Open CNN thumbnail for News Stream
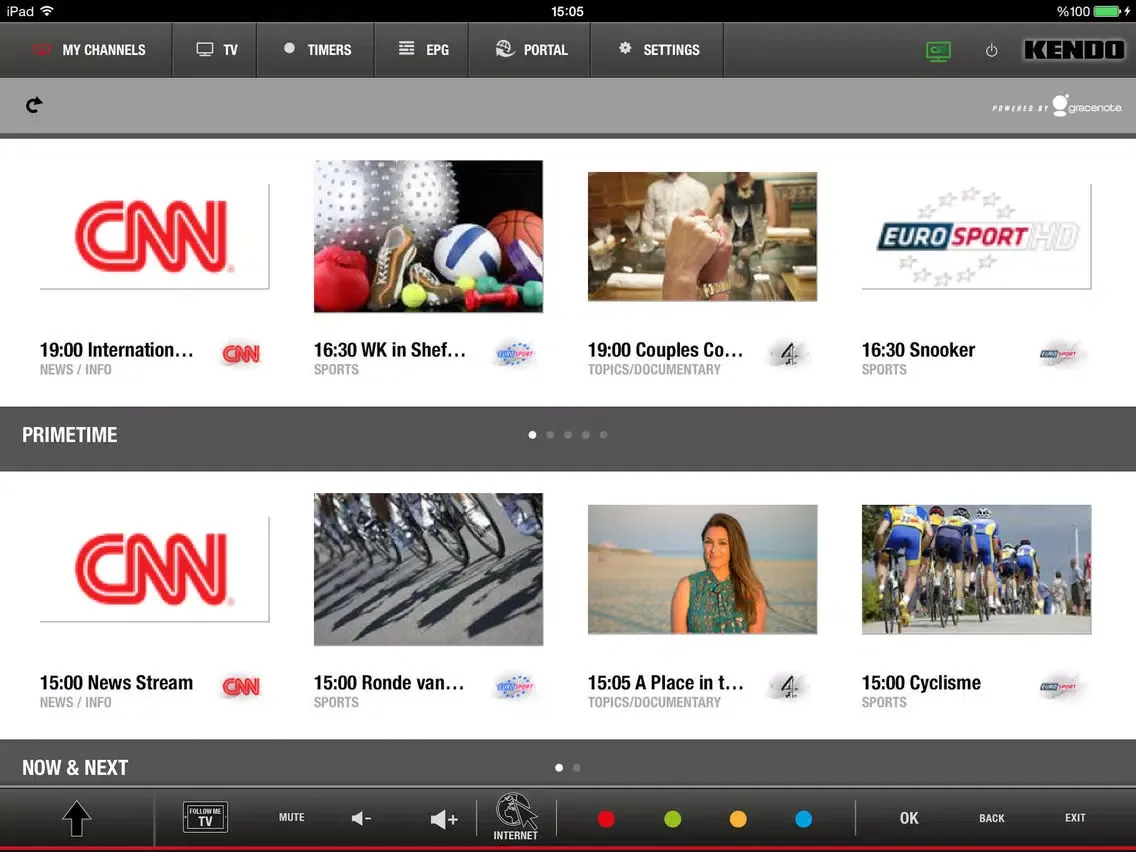1136x852 pixels. click(x=154, y=569)
